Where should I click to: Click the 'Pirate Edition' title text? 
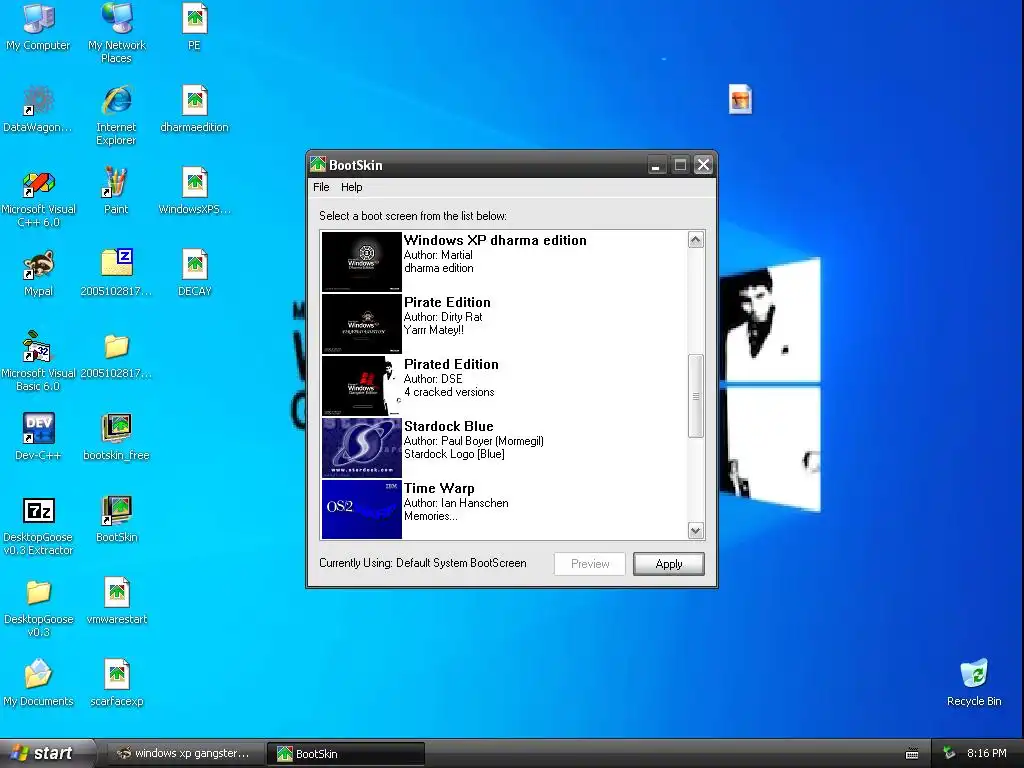[x=447, y=302]
